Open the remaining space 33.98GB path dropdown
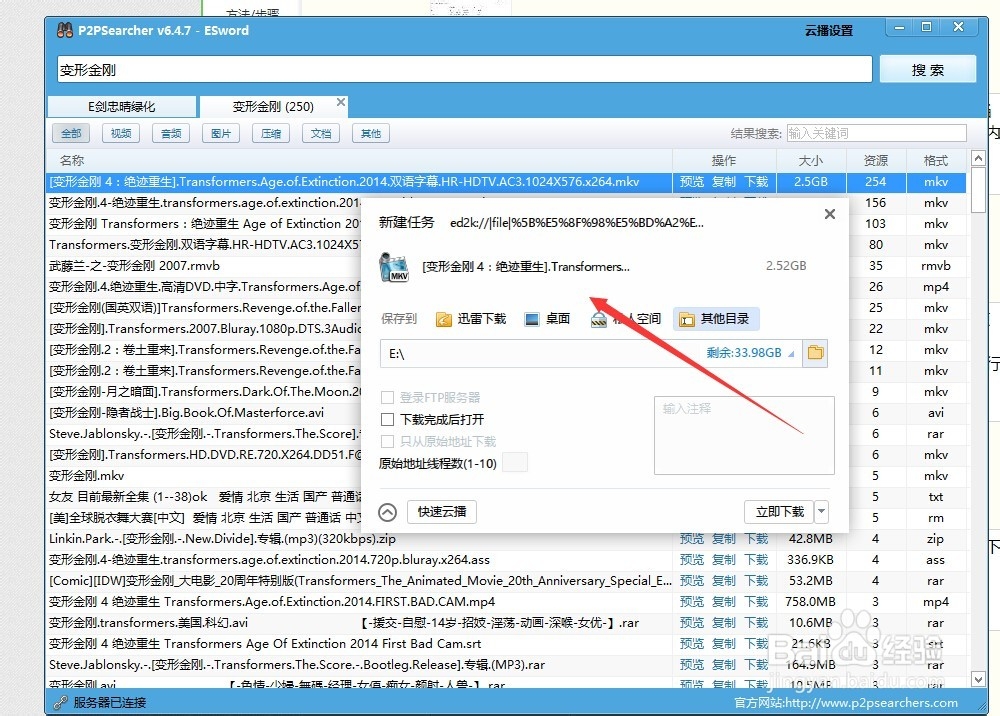The image size is (1000, 716). (x=791, y=353)
